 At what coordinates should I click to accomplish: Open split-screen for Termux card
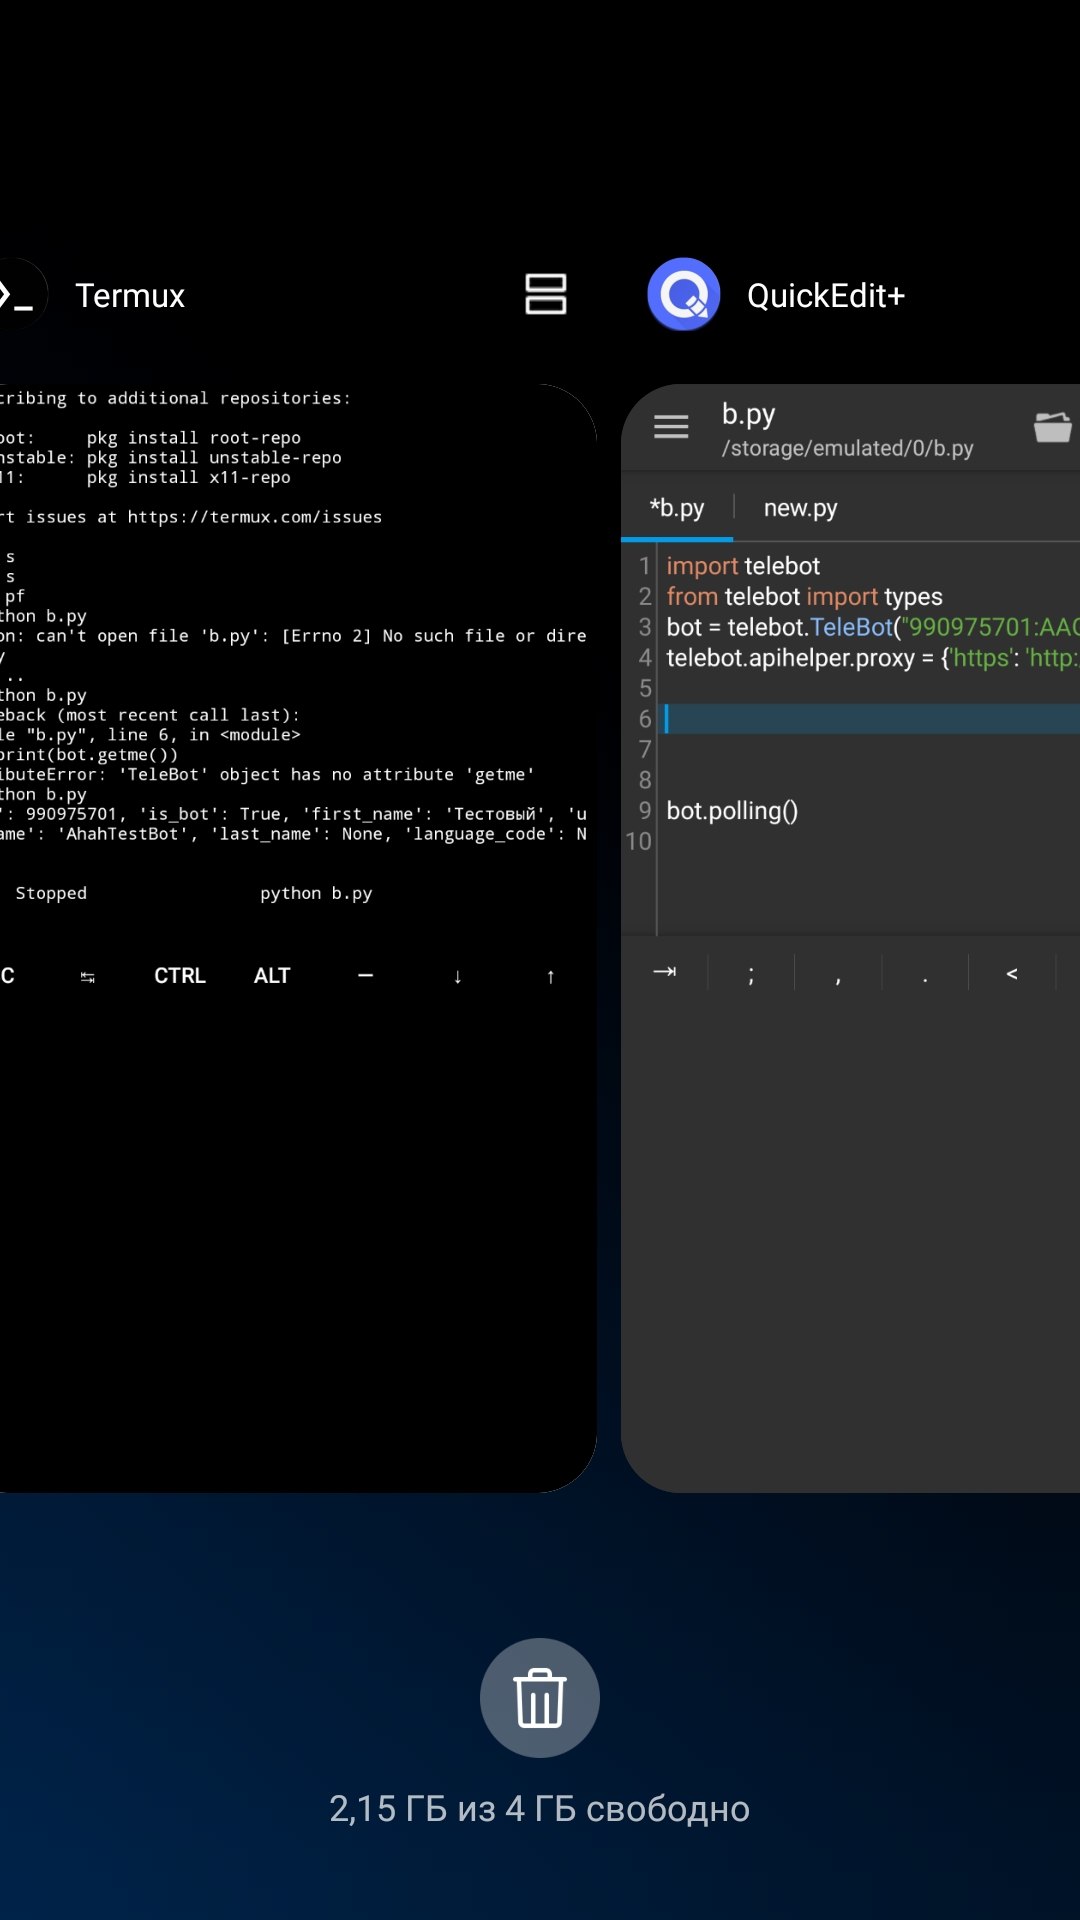(545, 294)
